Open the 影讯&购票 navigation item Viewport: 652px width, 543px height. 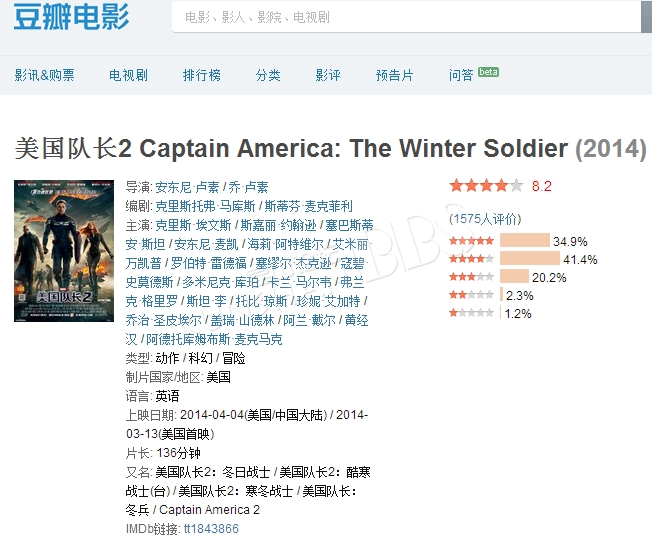click(x=44, y=75)
